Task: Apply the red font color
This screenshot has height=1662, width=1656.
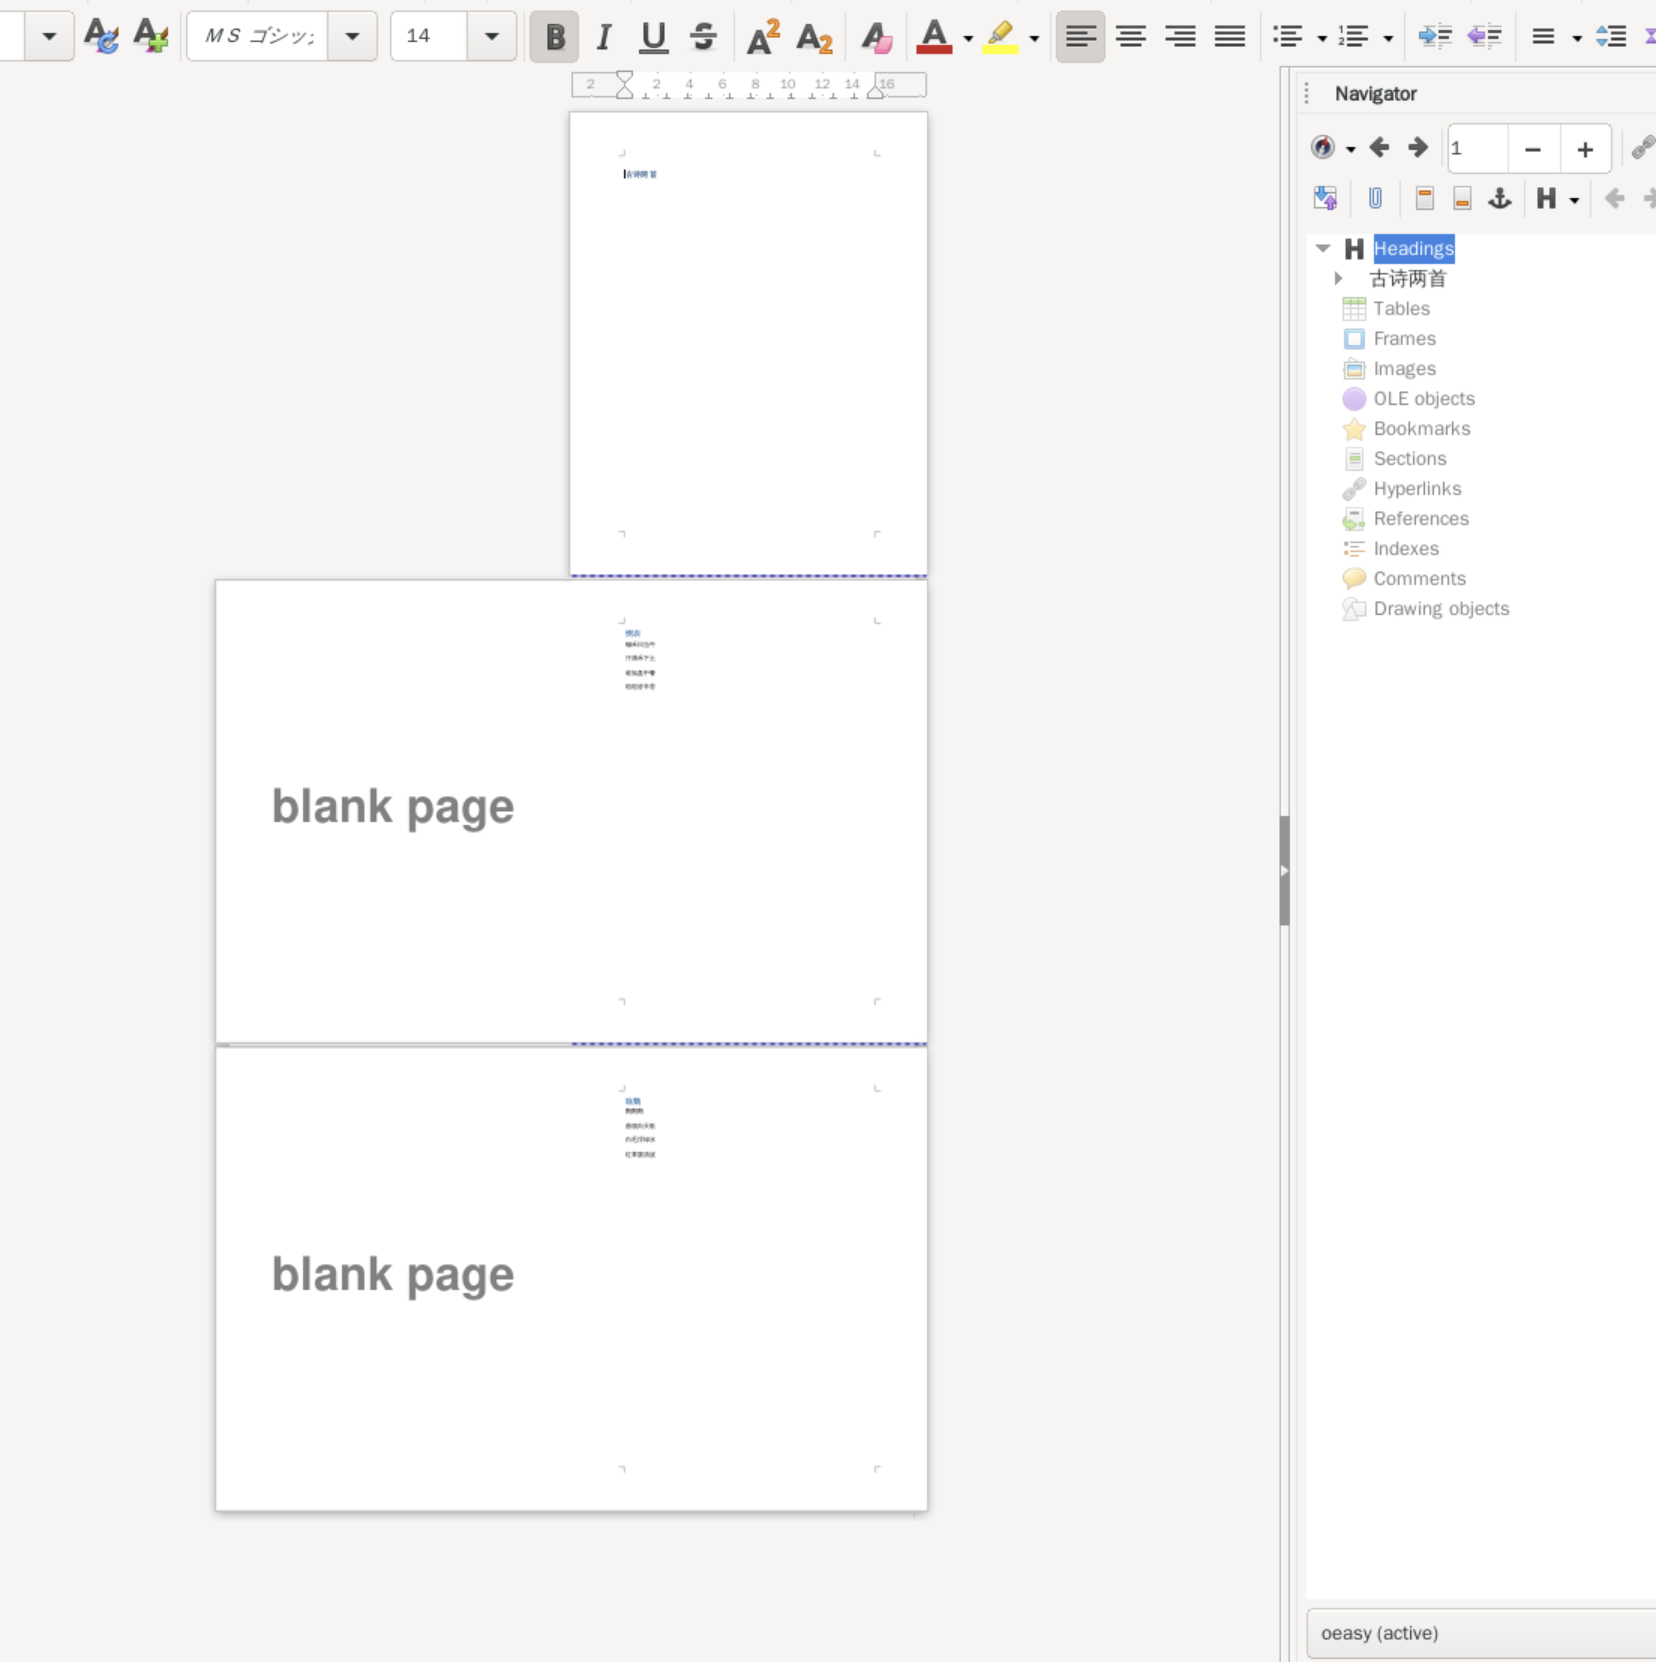Action: [x=934, y=37]
